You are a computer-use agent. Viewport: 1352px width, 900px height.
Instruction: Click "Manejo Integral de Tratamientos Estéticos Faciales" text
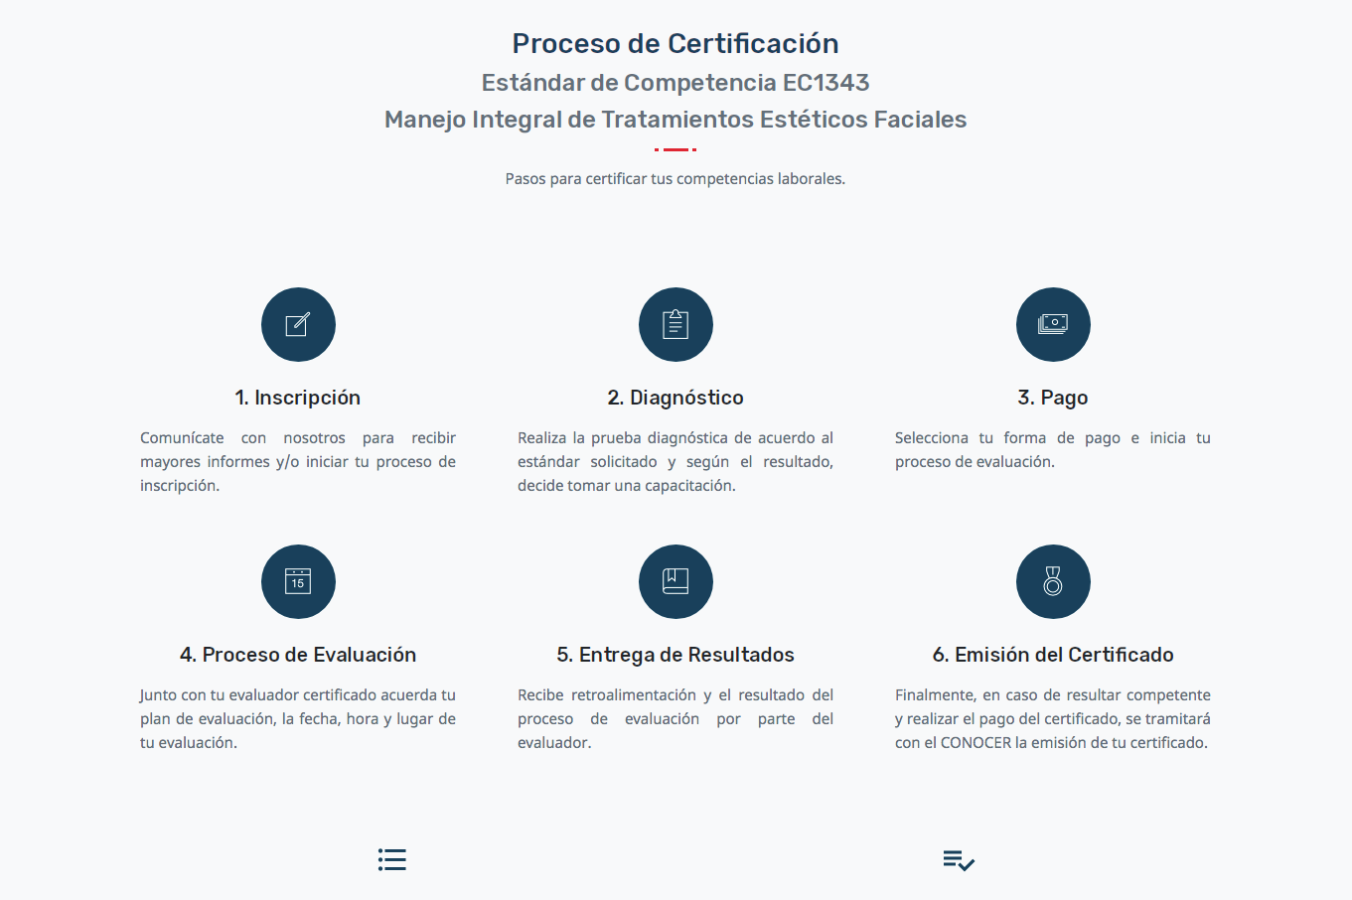coord(676,120)
